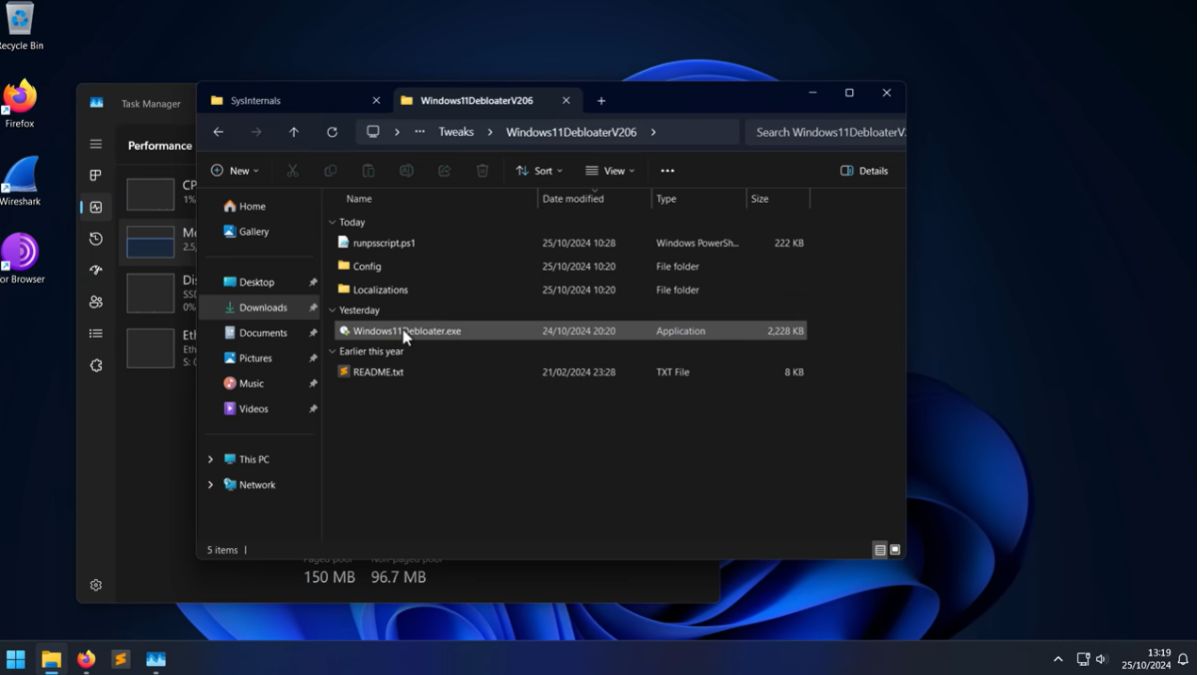Select the Downloads folder in the sidebar
Image resolution: width=1200 pixels, height=675 pixels.
coord(263,307)
